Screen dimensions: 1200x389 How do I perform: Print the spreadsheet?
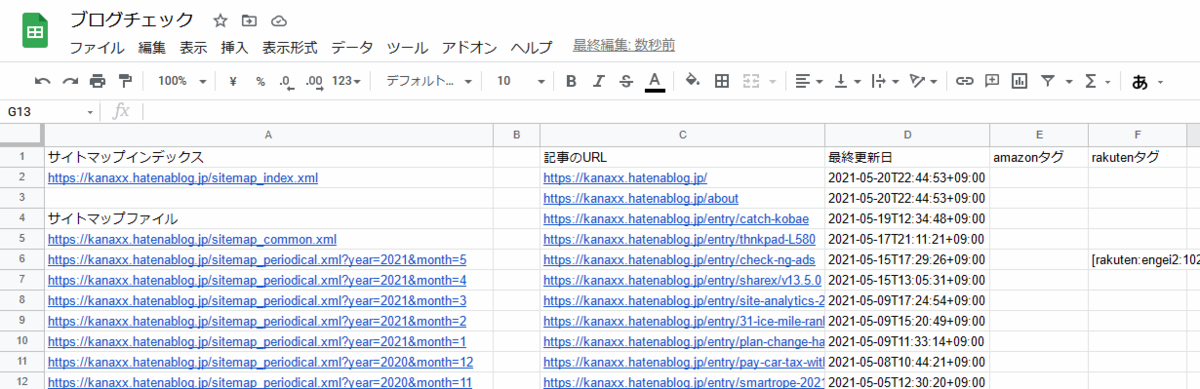pos(97,81)
